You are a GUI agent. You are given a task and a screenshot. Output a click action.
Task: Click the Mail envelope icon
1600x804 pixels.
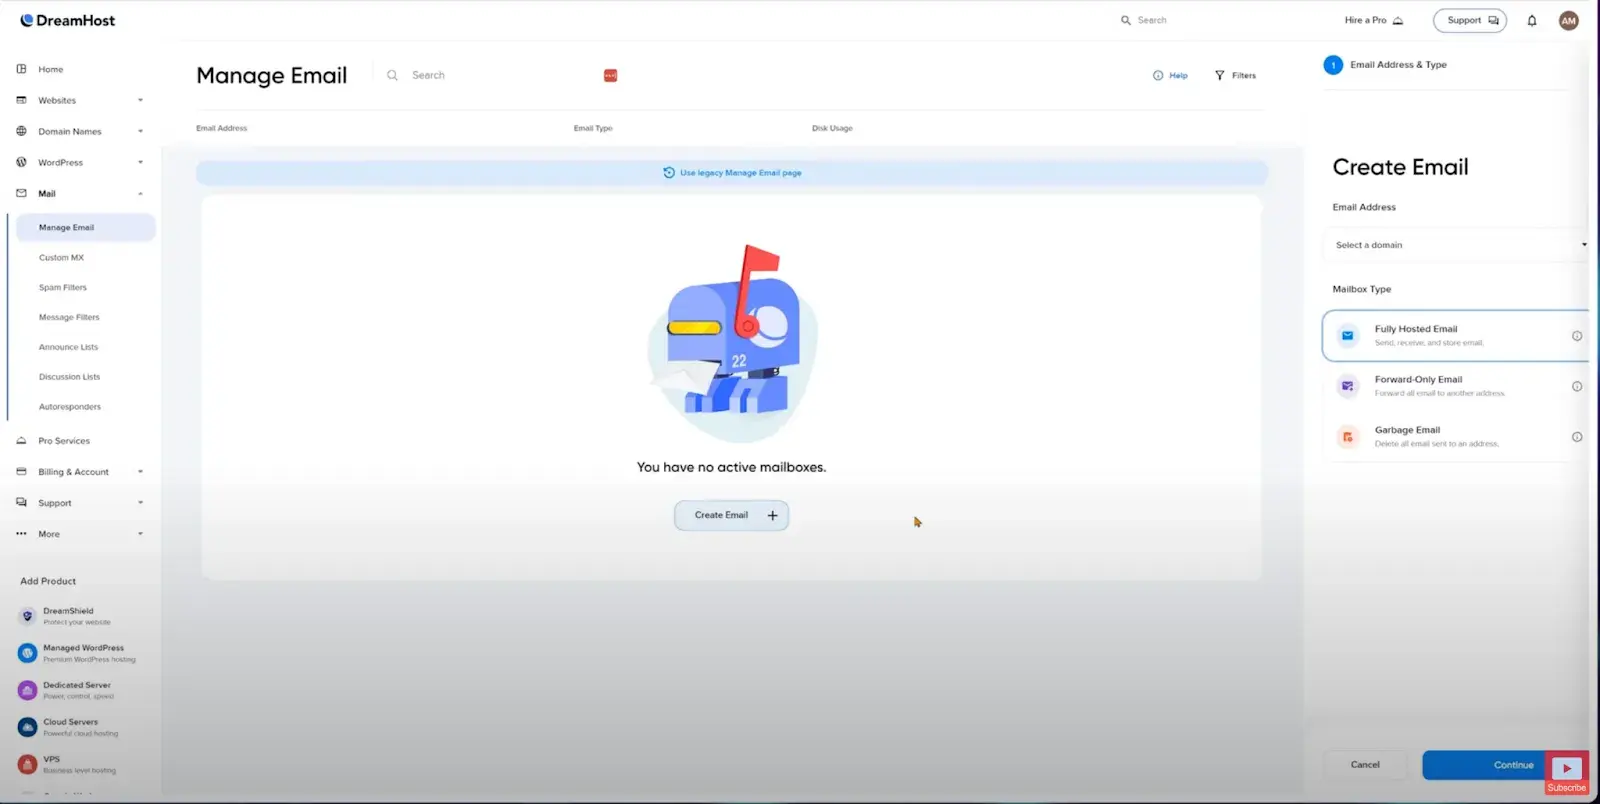tap(21, 193)
